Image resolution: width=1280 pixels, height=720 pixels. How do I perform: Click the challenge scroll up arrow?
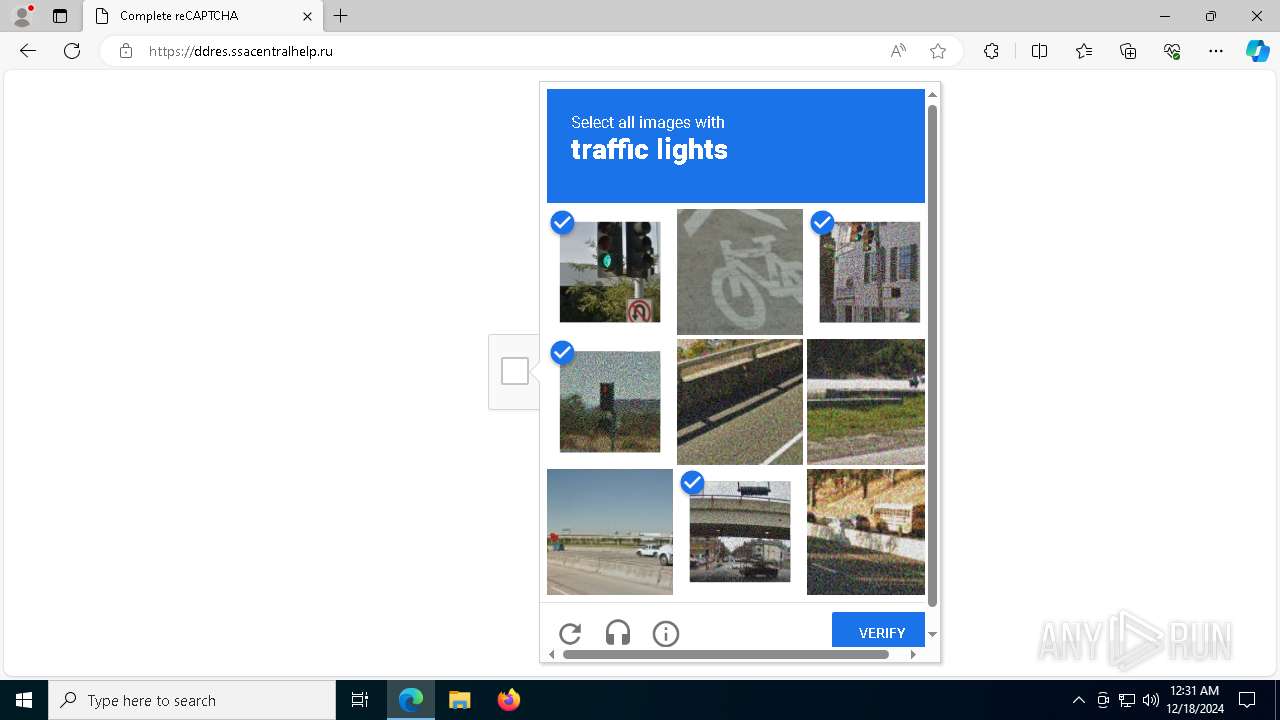coord(932,95)
